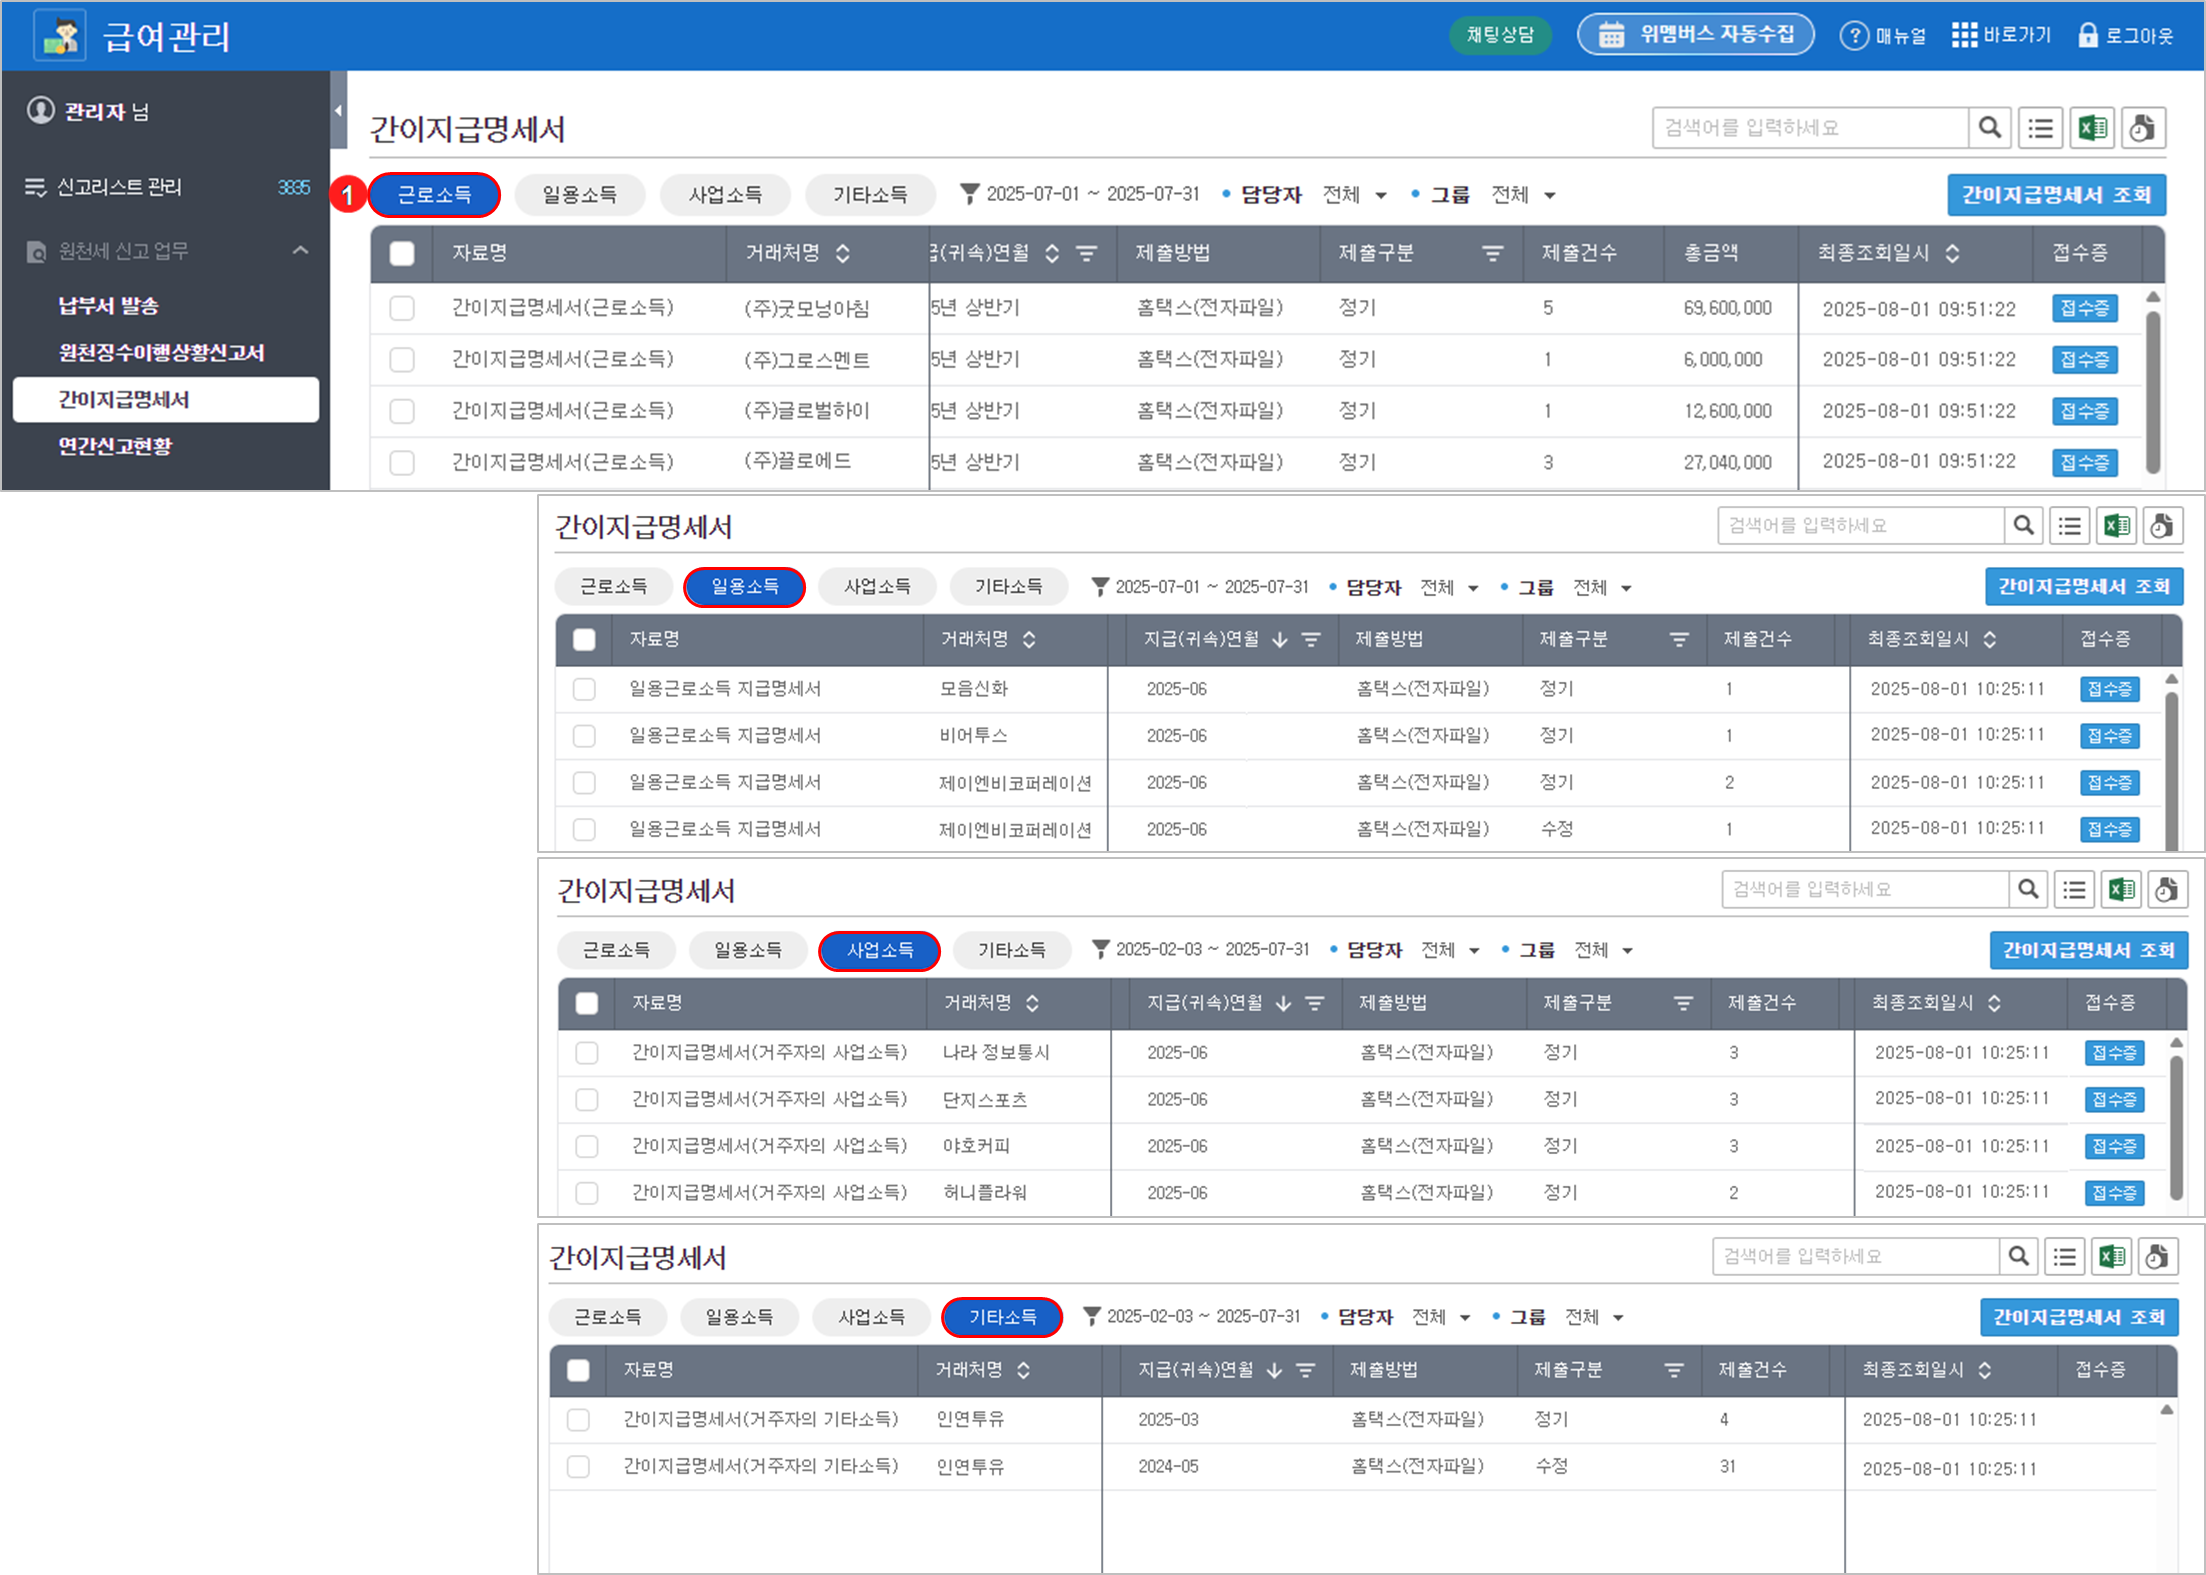Screen dimensions: 2206x1575
Task: Select the checkbox for the 허니플라워 row
Action: [x=587, y=1193]
